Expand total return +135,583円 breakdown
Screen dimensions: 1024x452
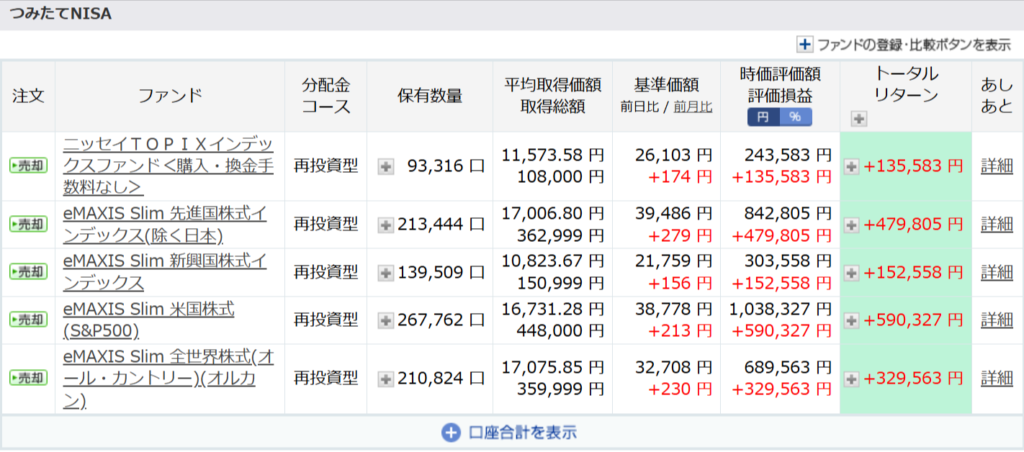(x=851, y=166)
